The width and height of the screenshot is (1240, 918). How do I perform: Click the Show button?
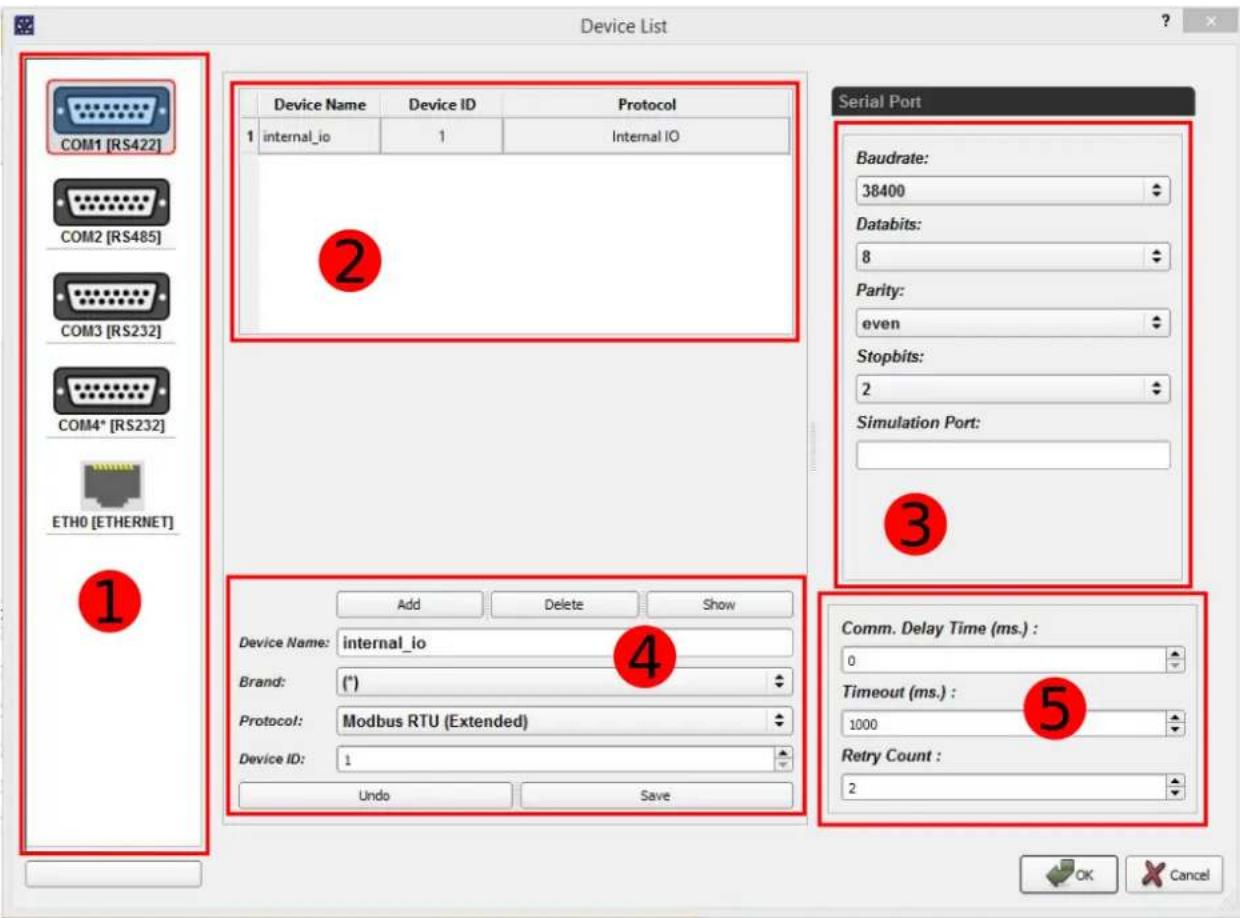(x=719, y=604)
